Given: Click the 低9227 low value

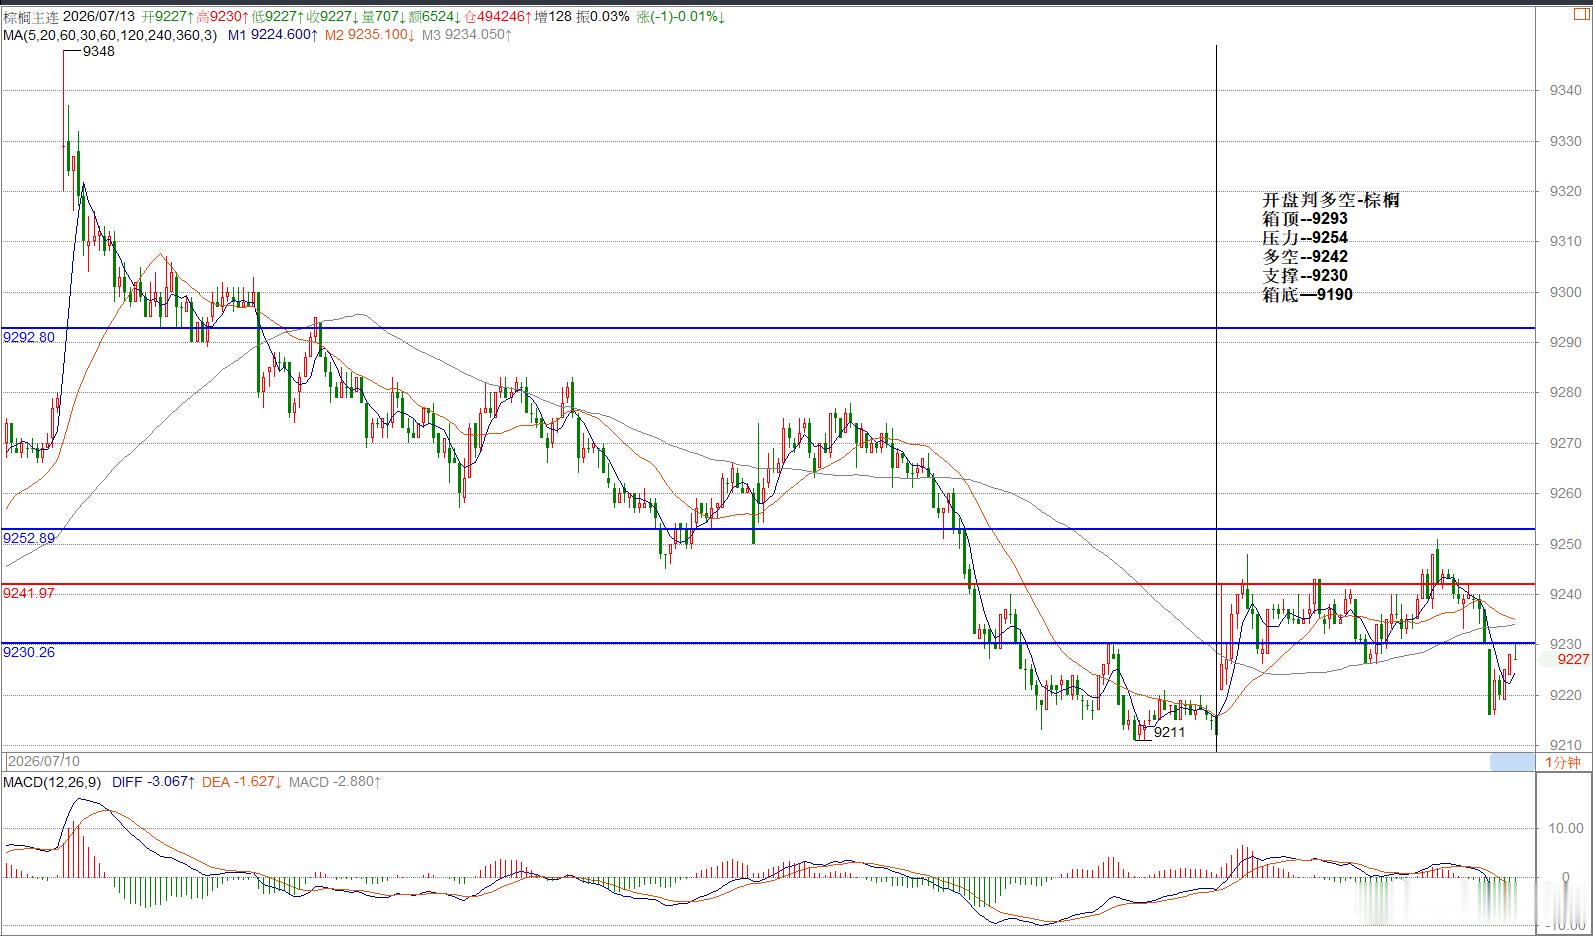Looking at the screenshot, I should [279, 17].
